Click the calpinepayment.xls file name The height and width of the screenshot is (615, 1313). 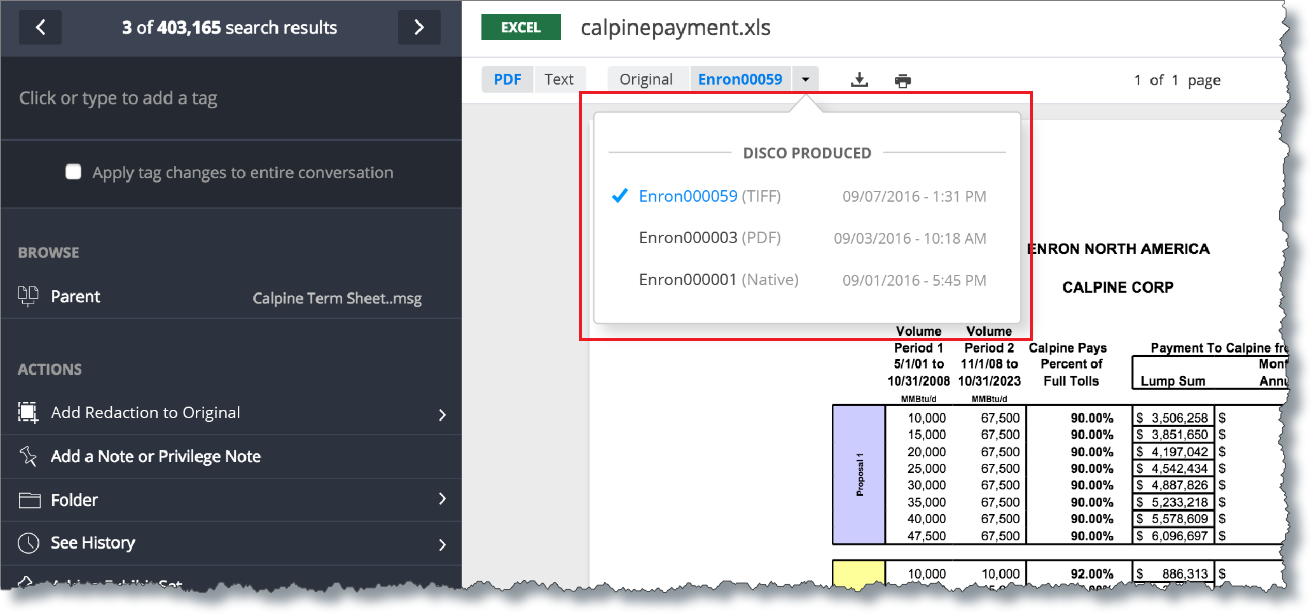click(x=676, y=27)
